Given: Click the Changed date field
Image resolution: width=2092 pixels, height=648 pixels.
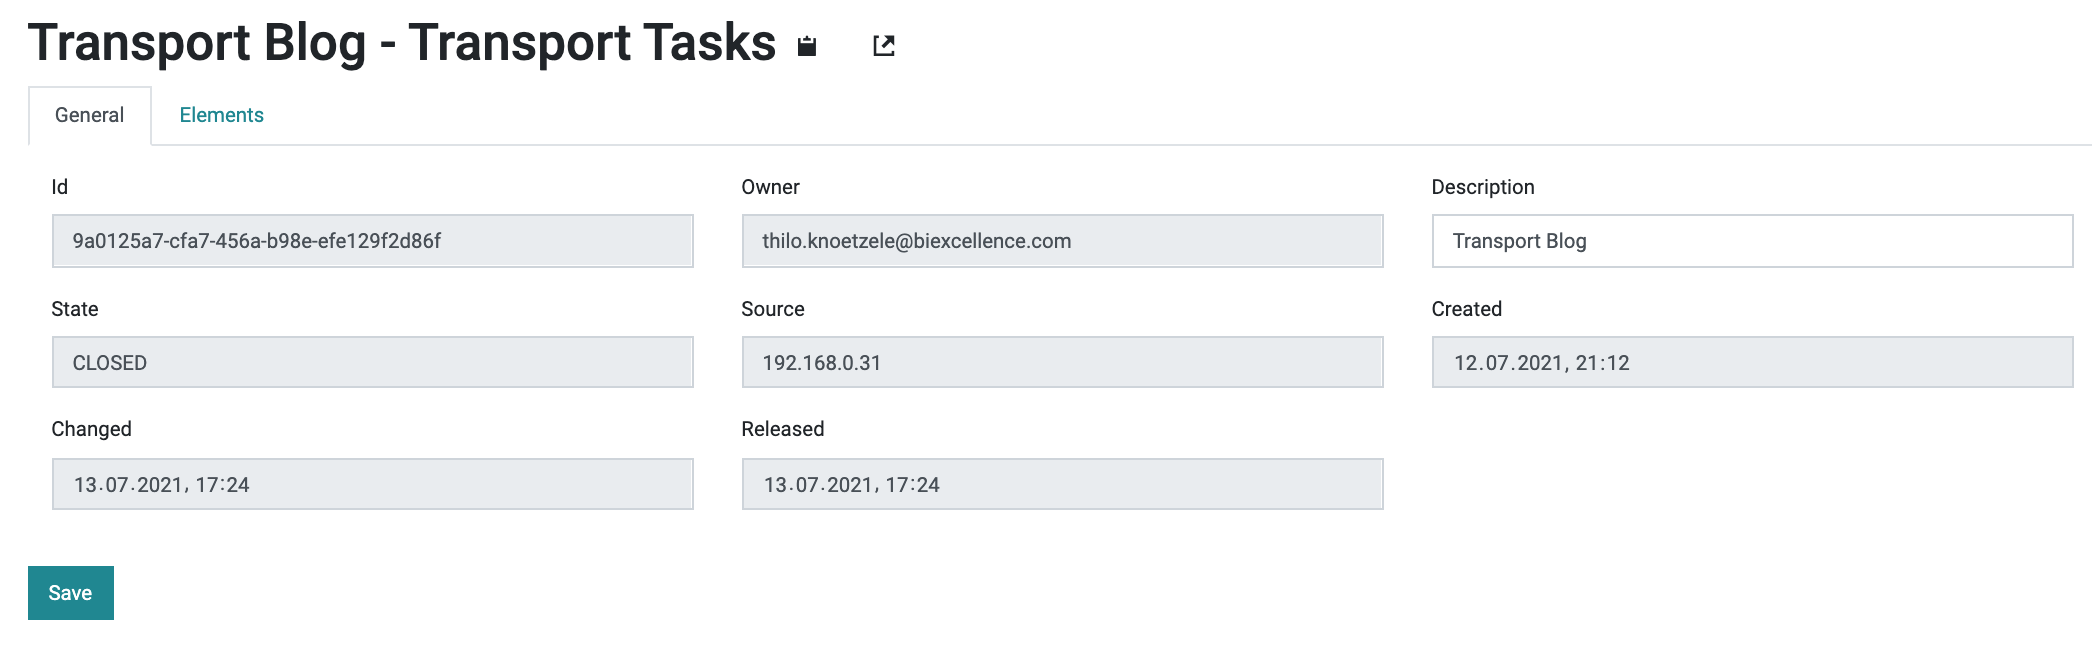Looking at the screenshot, I should tap(372, 484).
